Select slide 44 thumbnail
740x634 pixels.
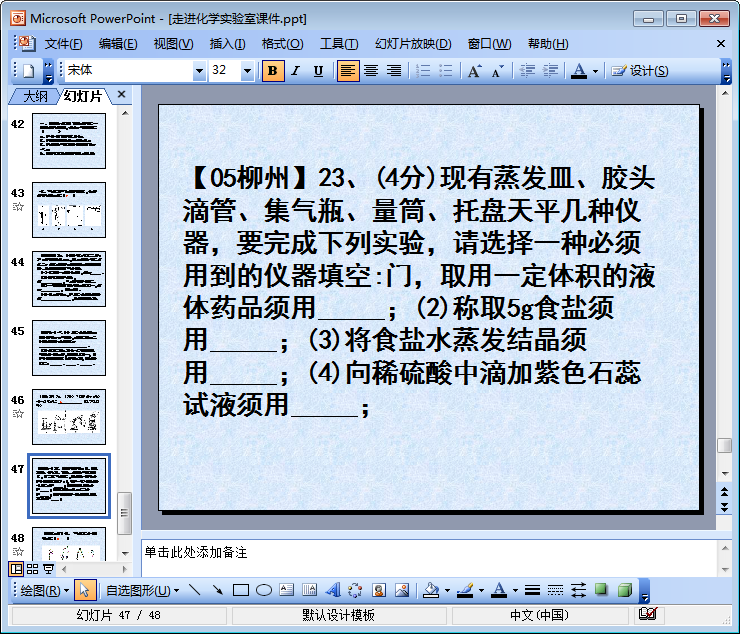click(69, 279)
